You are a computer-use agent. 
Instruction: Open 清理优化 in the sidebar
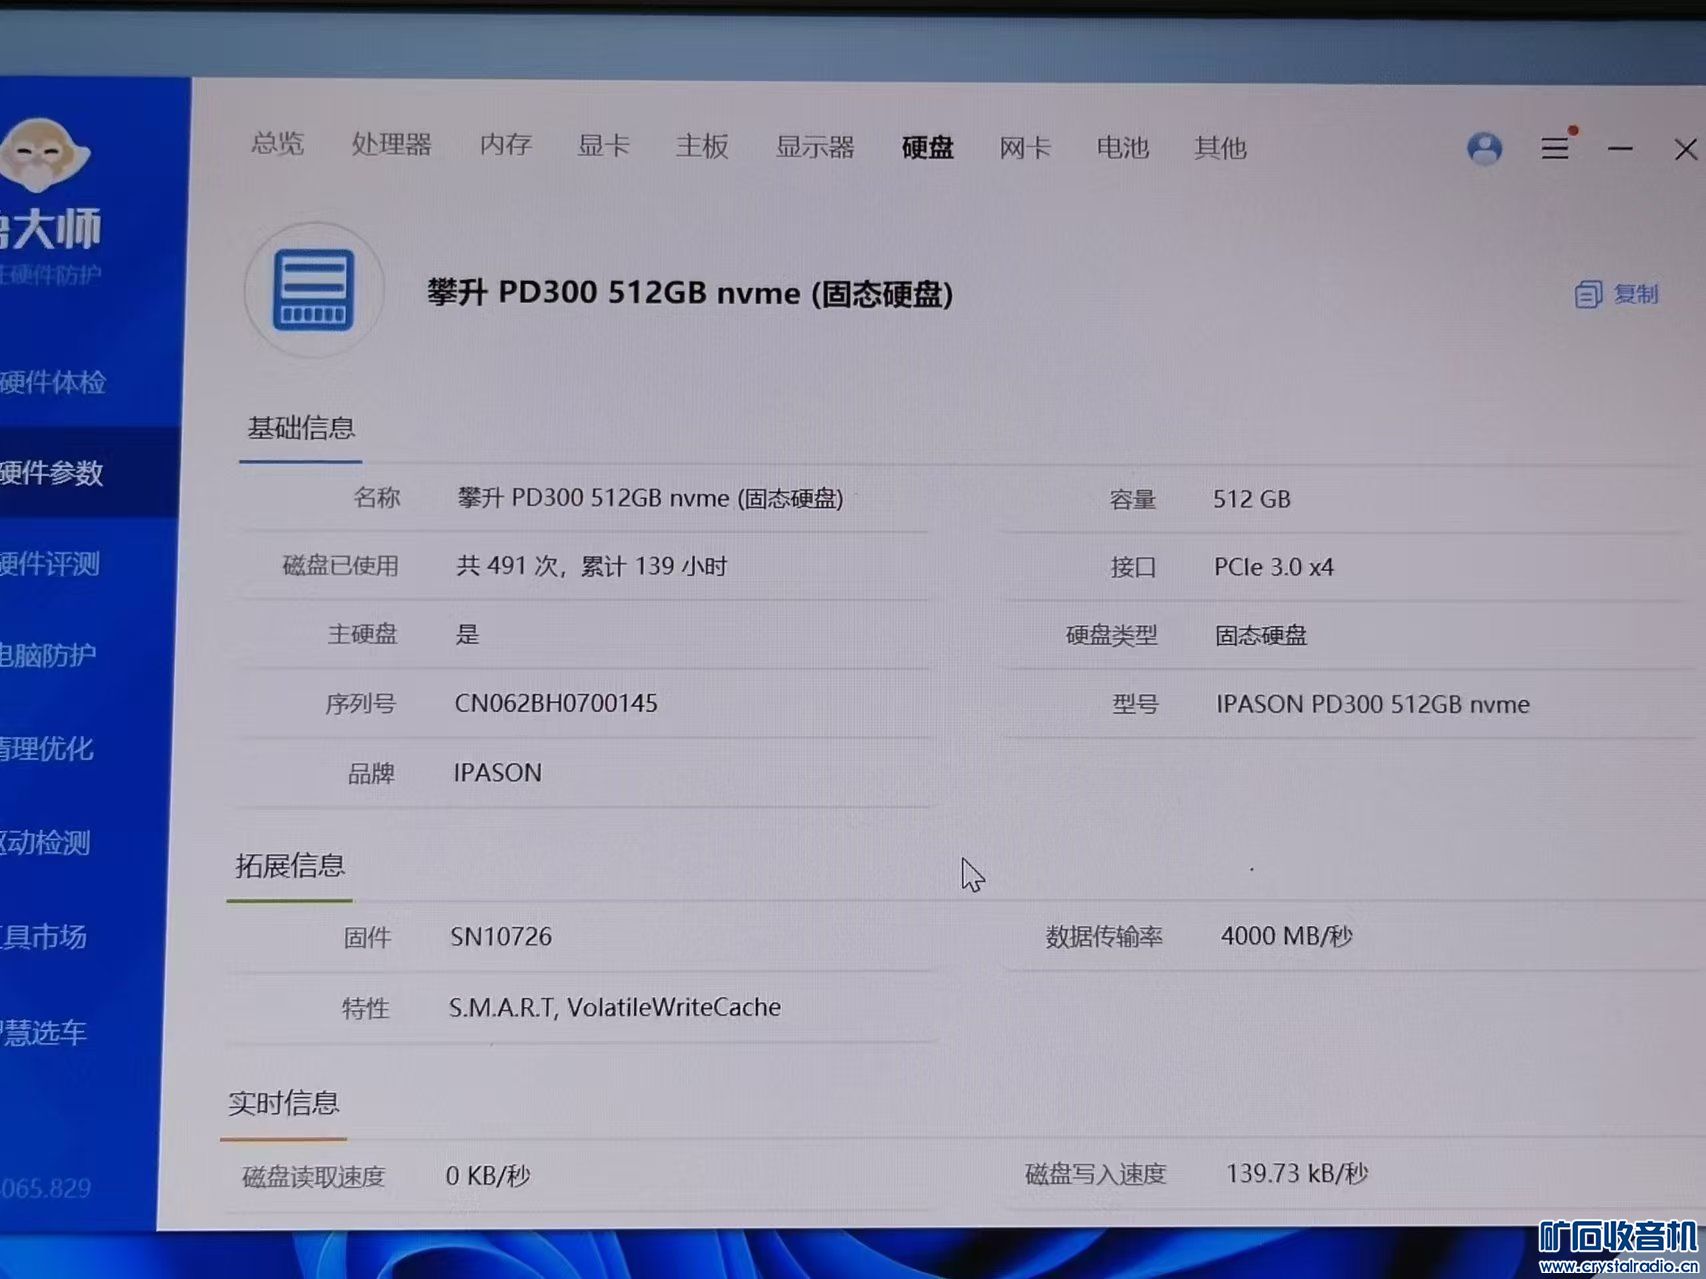47,748
